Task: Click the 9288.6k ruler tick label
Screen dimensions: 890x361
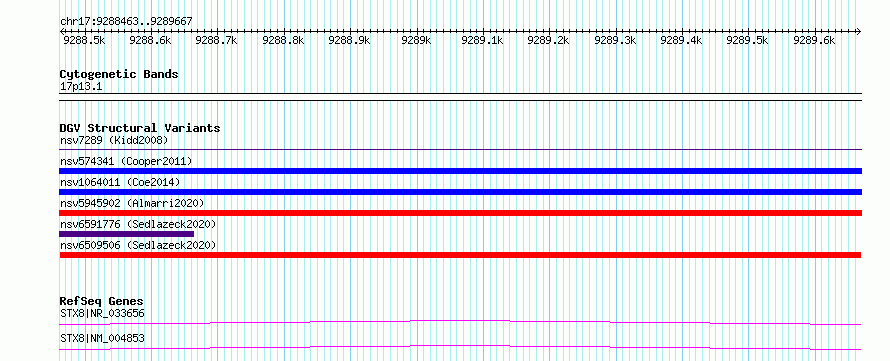Action: coord(150,40)
